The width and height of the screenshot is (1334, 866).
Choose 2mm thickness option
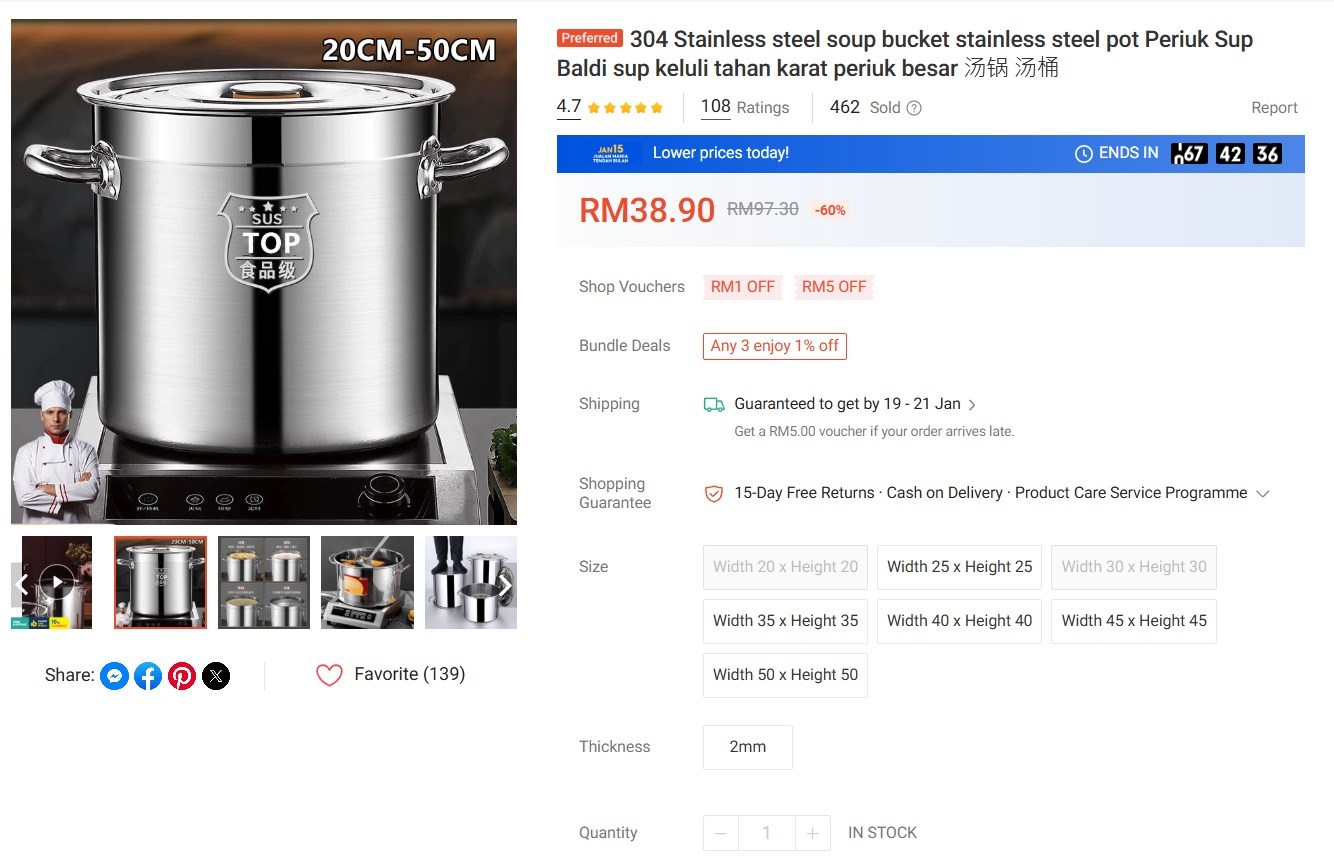coord(747,747)
